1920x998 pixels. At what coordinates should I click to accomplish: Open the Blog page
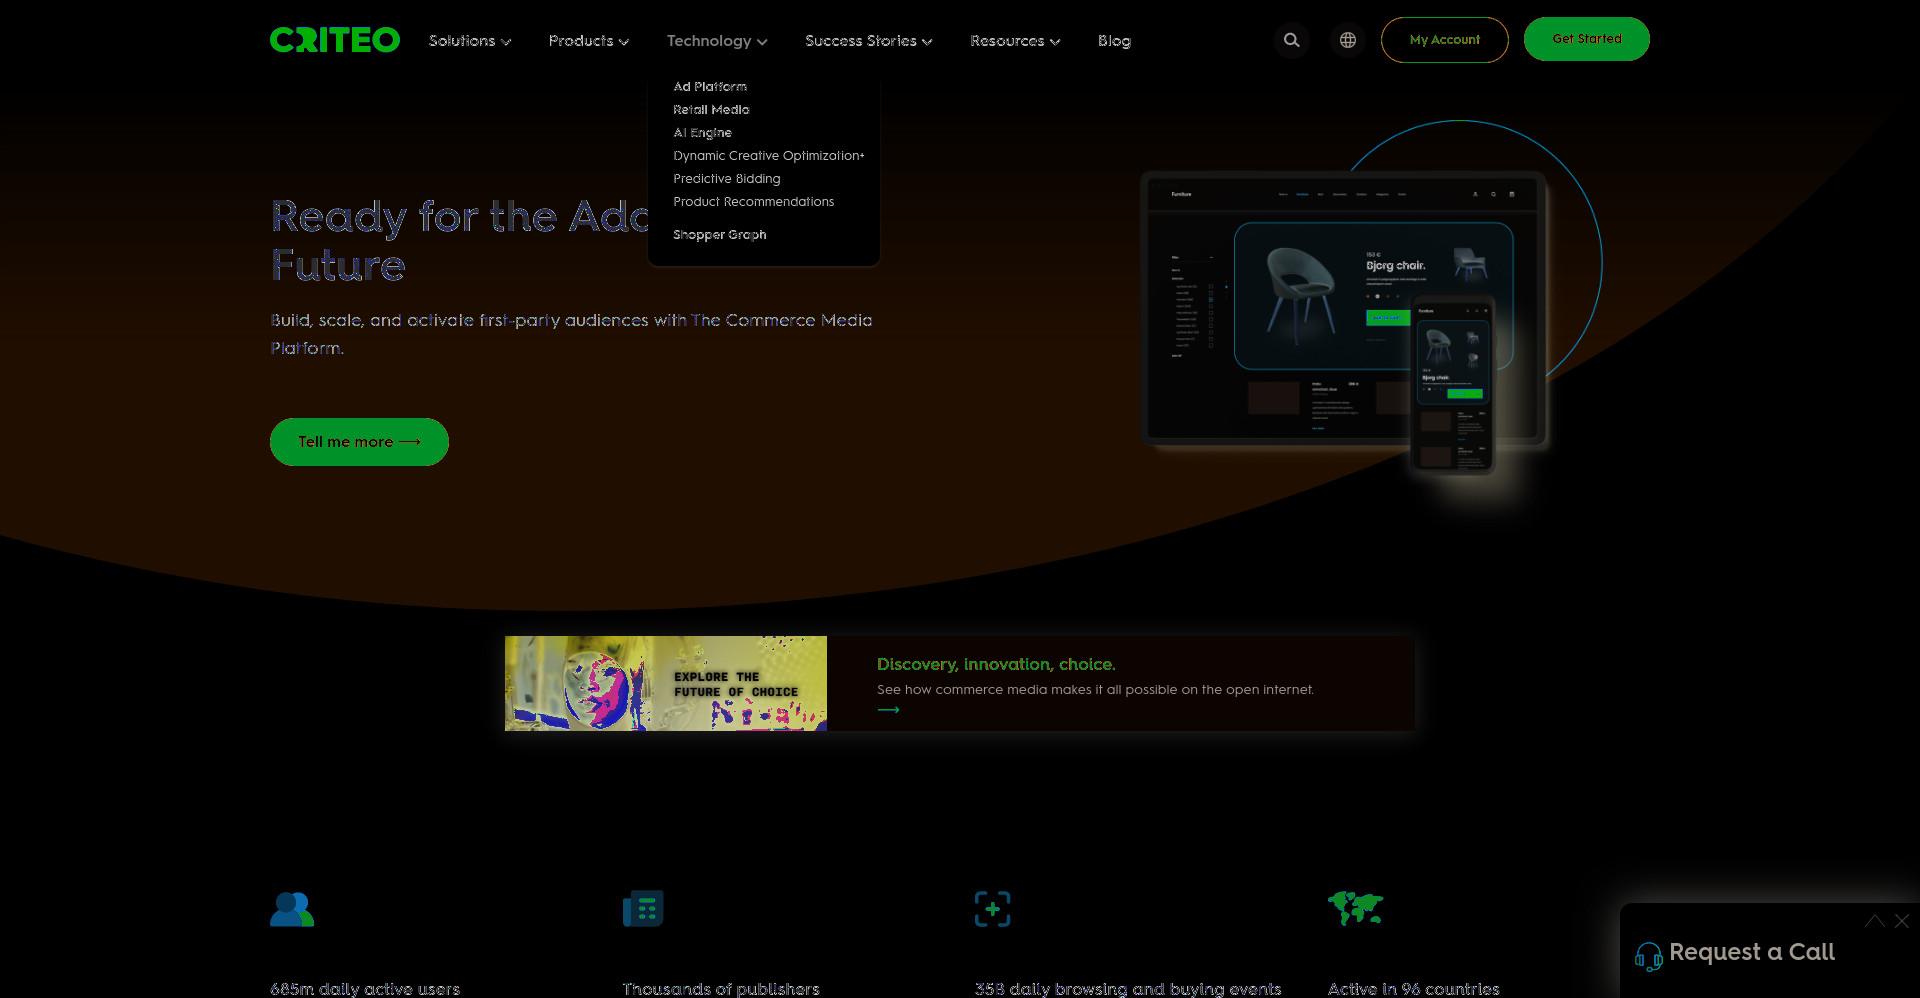(1114, 41)
